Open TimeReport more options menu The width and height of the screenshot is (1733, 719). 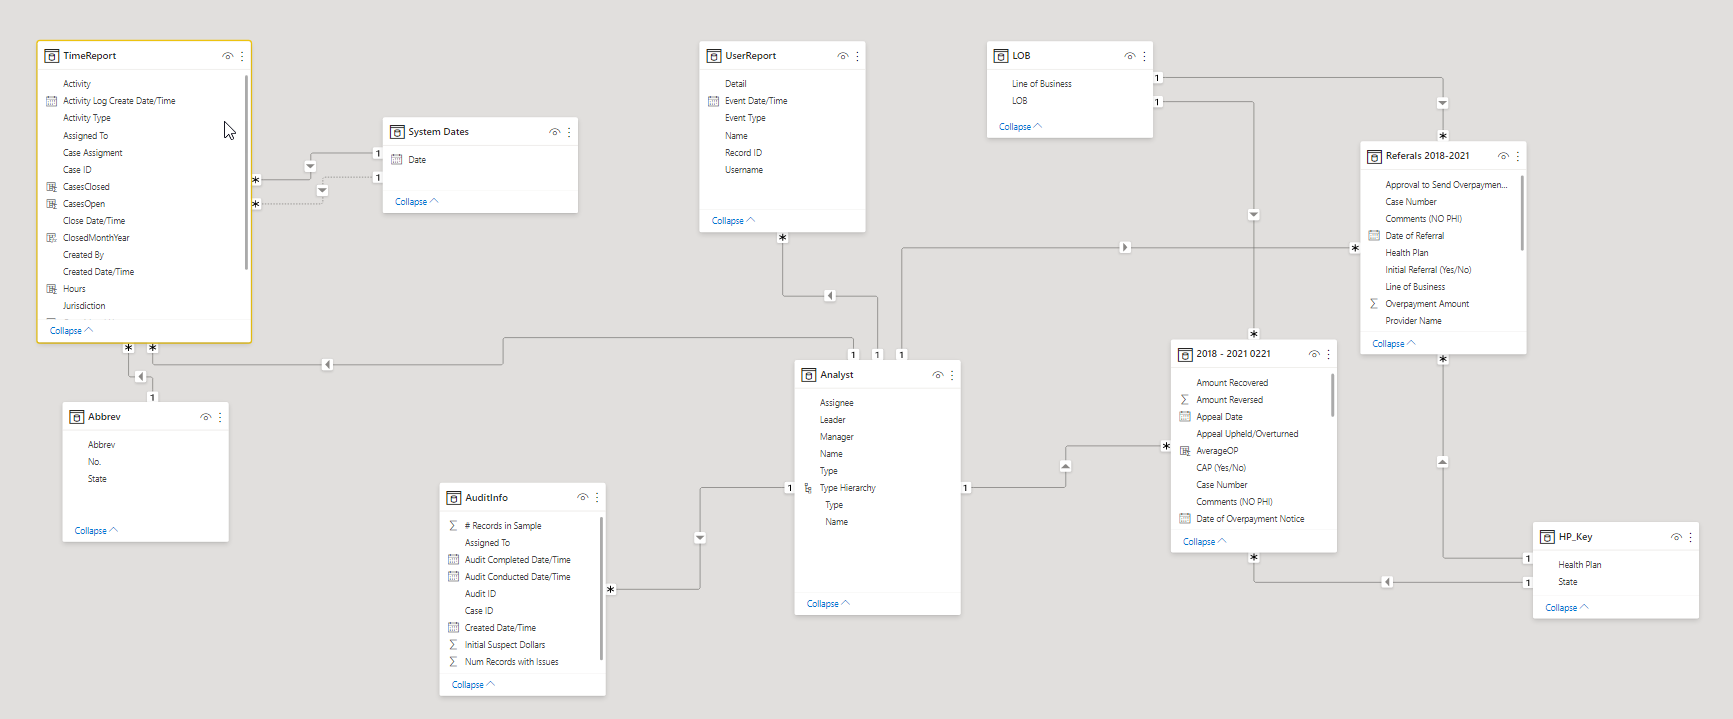[x=242, y=56]
